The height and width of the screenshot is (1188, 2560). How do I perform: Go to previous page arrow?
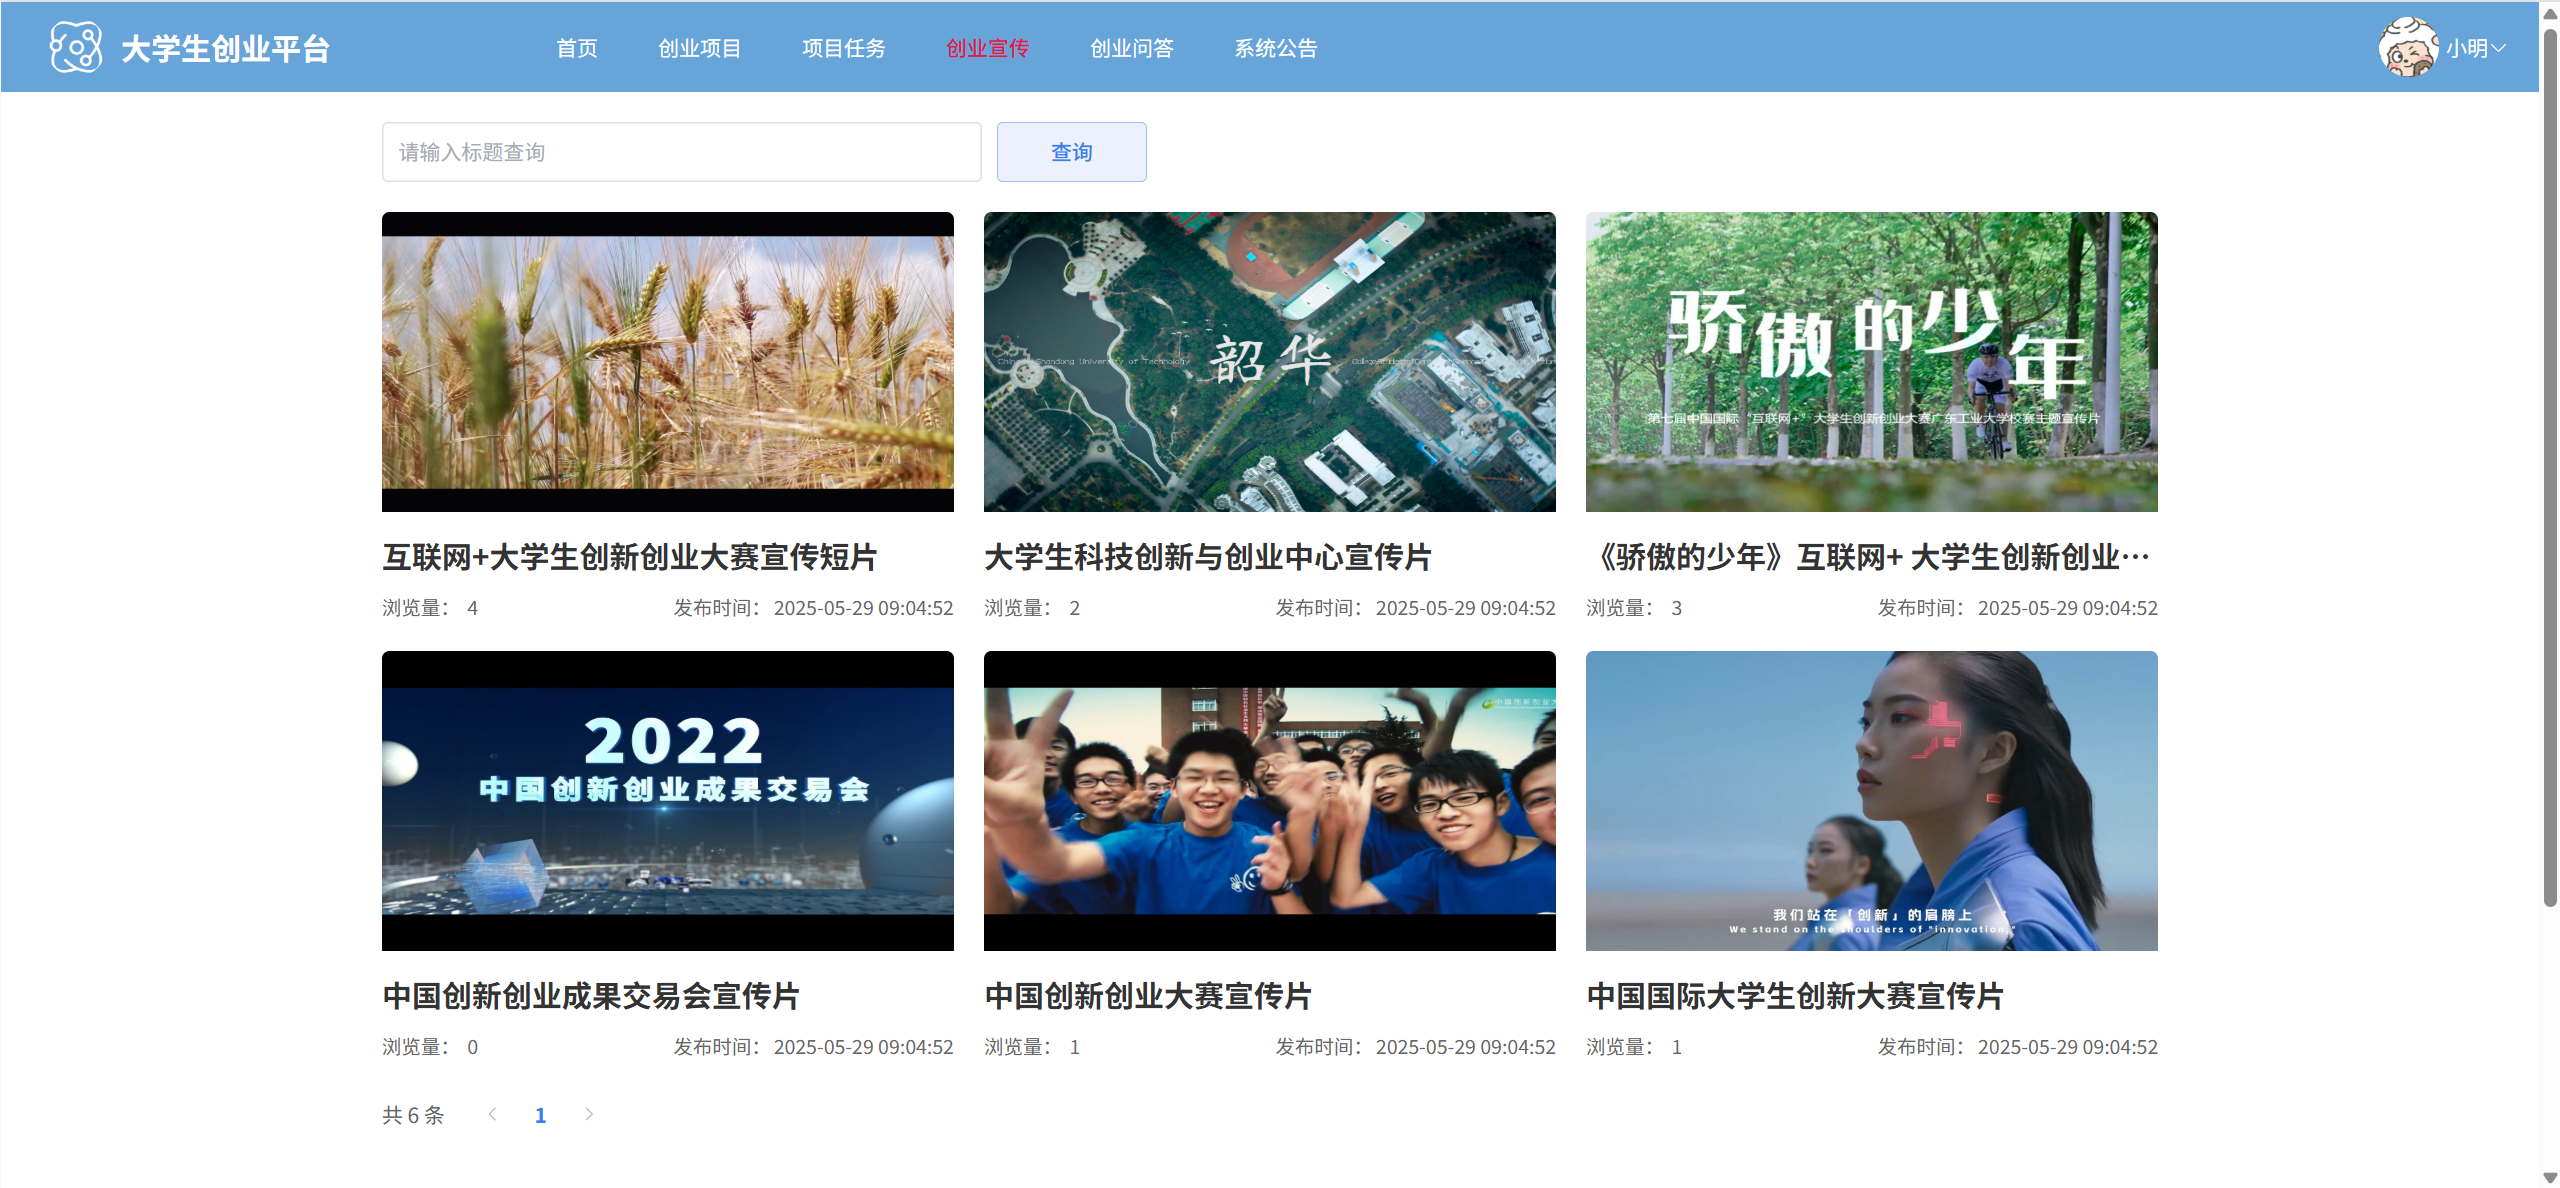492,1114
